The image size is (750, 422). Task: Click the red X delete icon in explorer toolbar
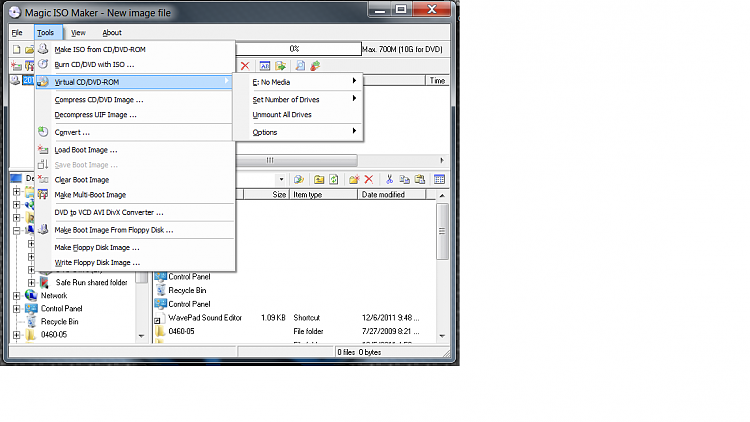(x=369, y=180)
